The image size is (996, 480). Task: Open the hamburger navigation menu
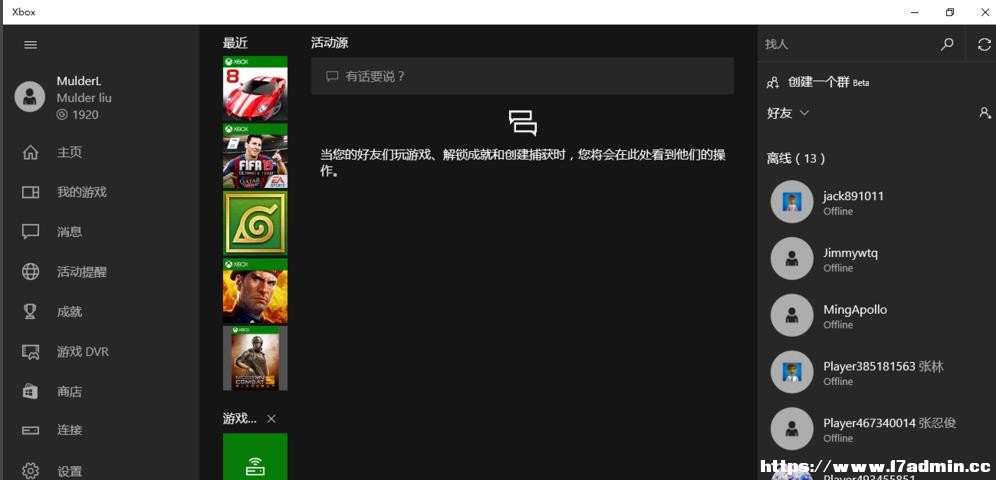tap(30, 44)
